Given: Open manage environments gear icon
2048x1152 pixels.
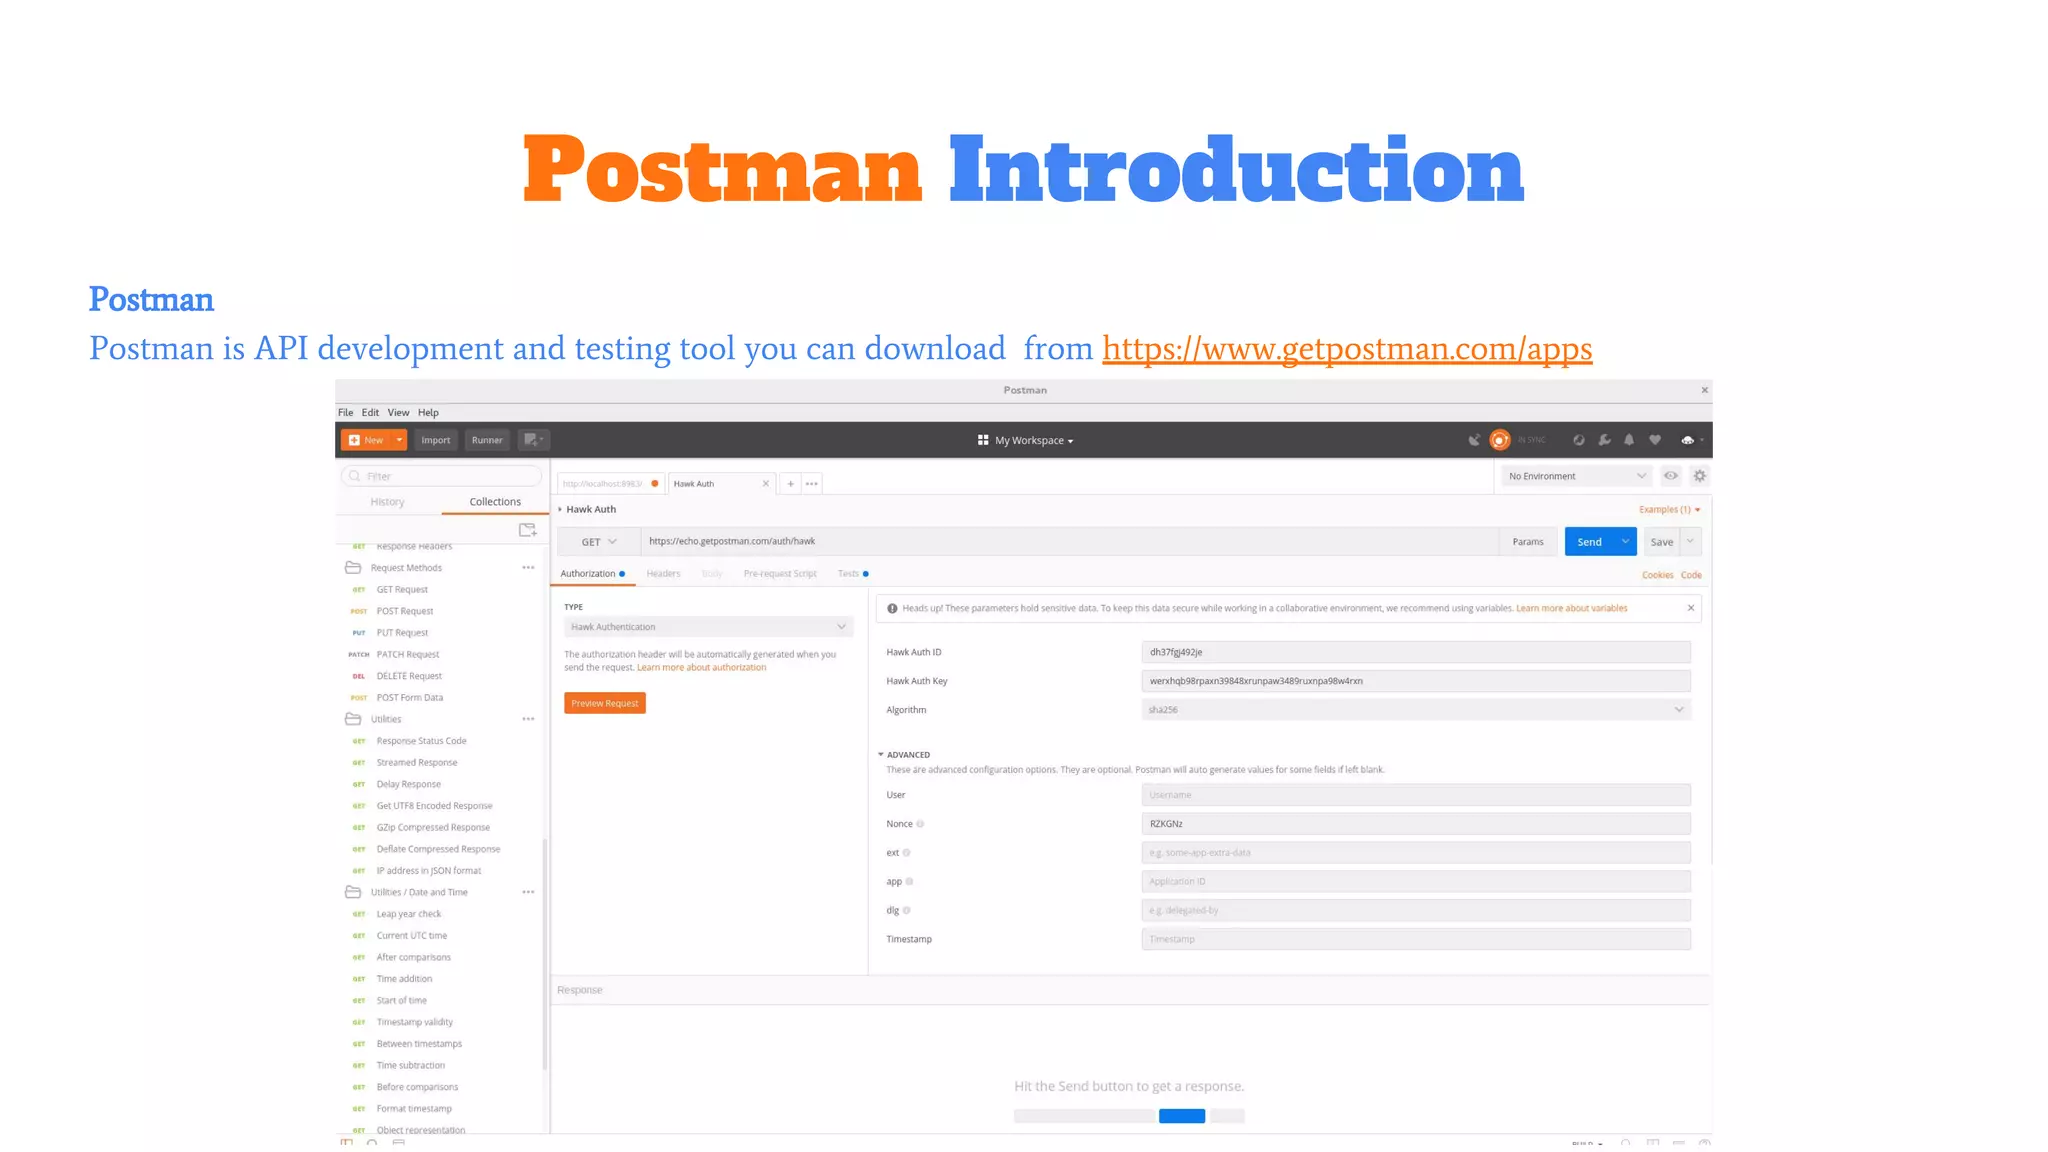Looking at the screenshot, I should [x=1700, y=476].
